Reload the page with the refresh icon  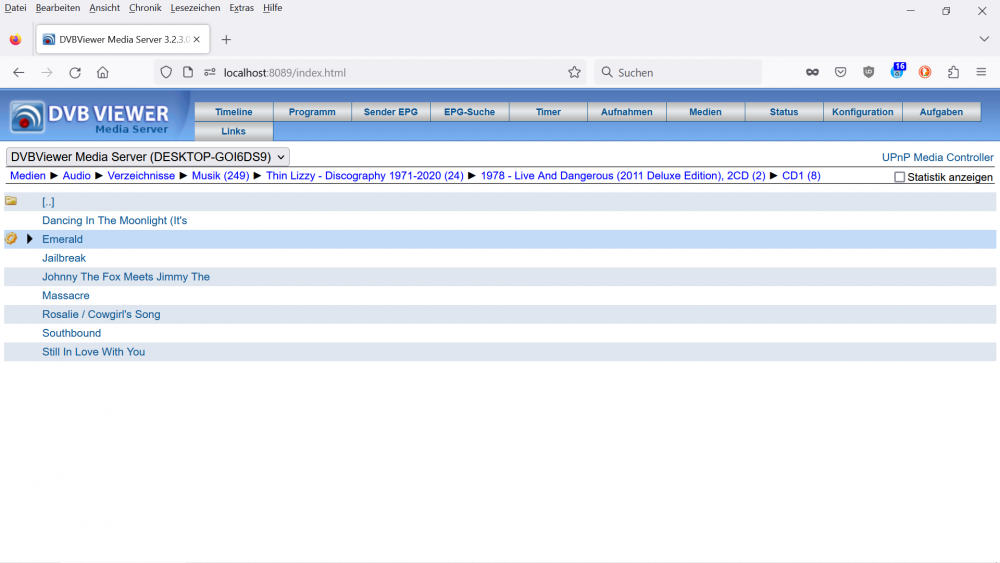tap(75, 73)
